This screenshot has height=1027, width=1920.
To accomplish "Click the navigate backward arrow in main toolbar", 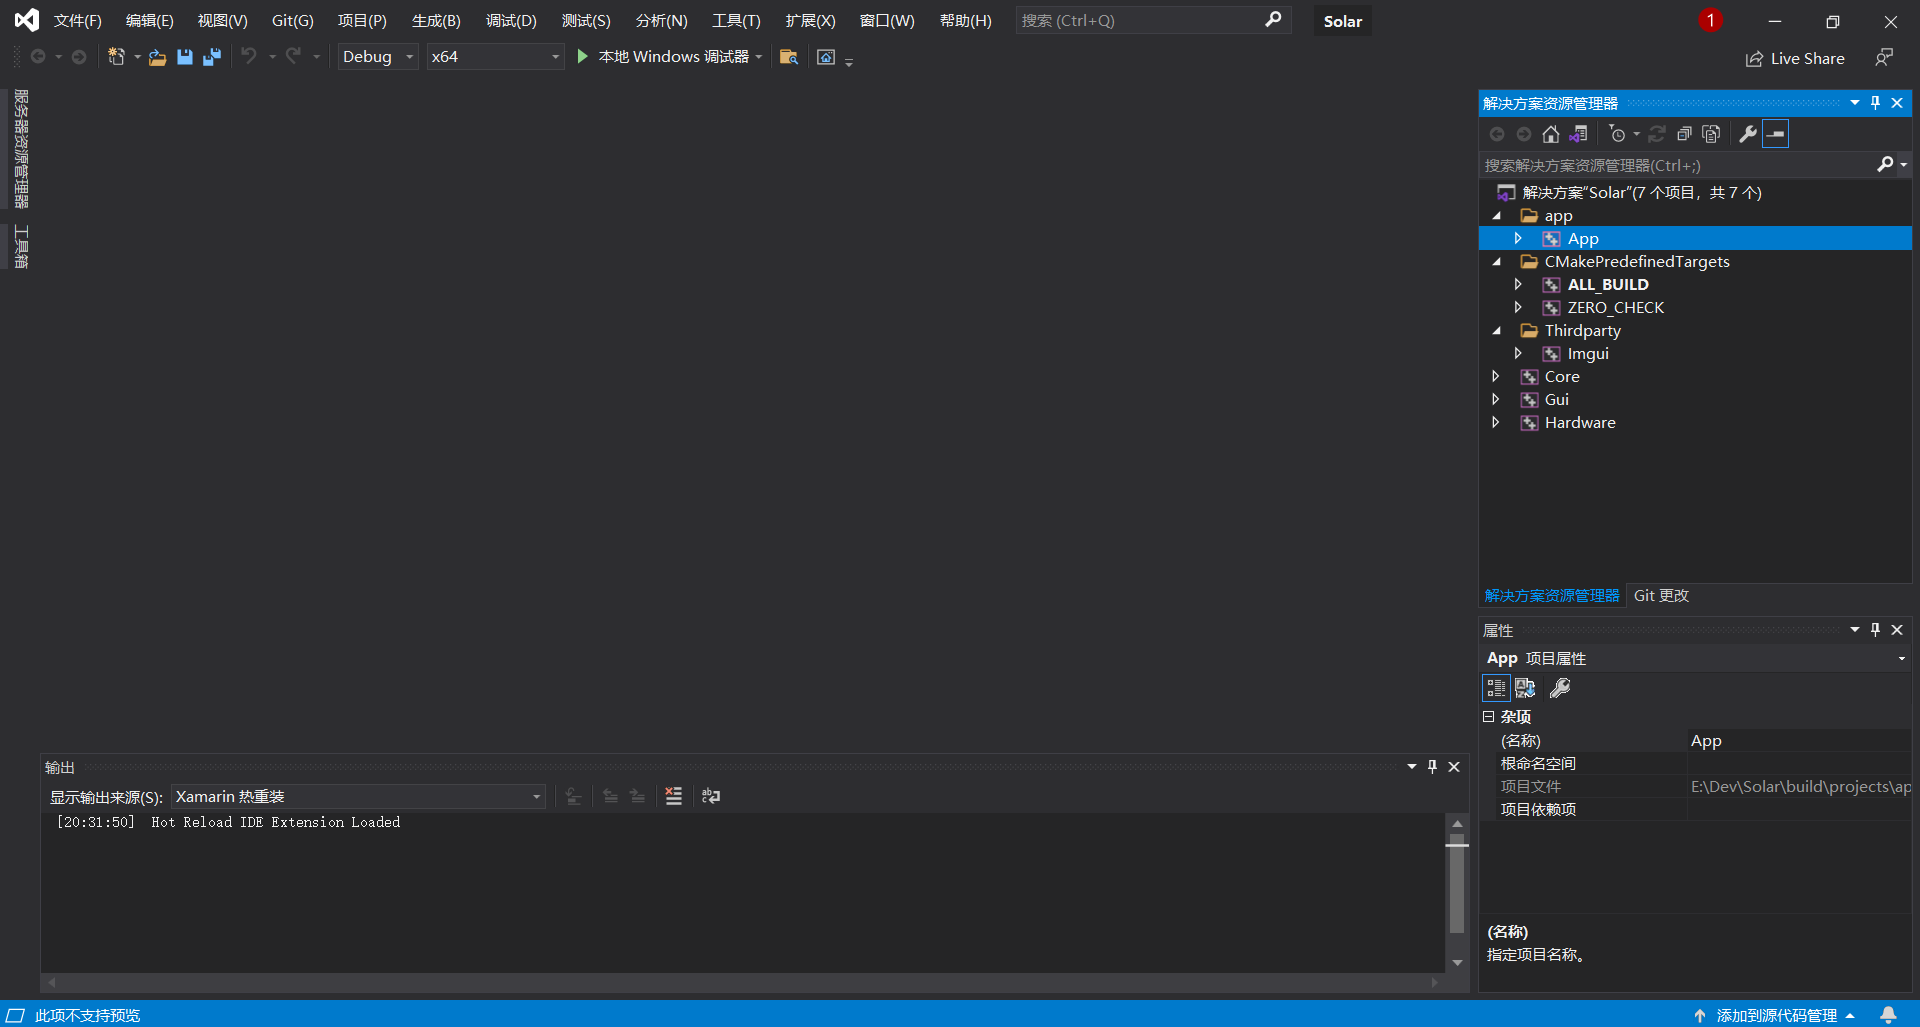I will point(38,57).
